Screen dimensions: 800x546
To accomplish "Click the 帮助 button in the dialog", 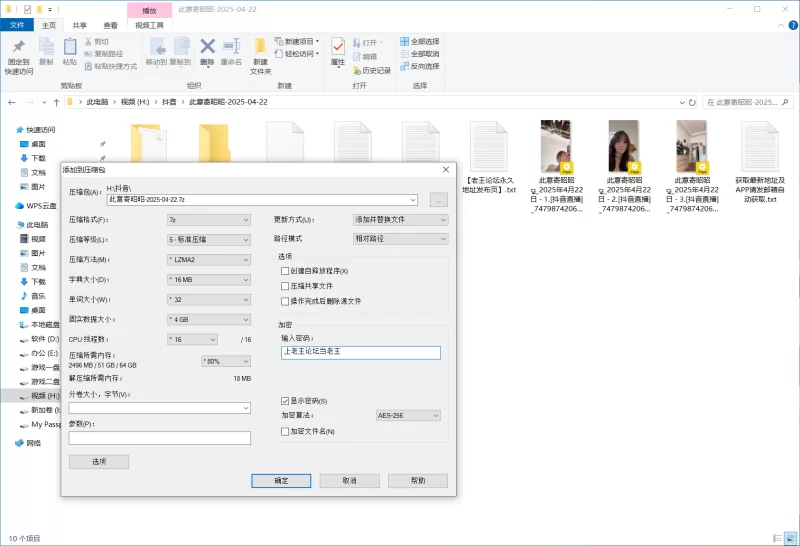I will pos(418,481).
